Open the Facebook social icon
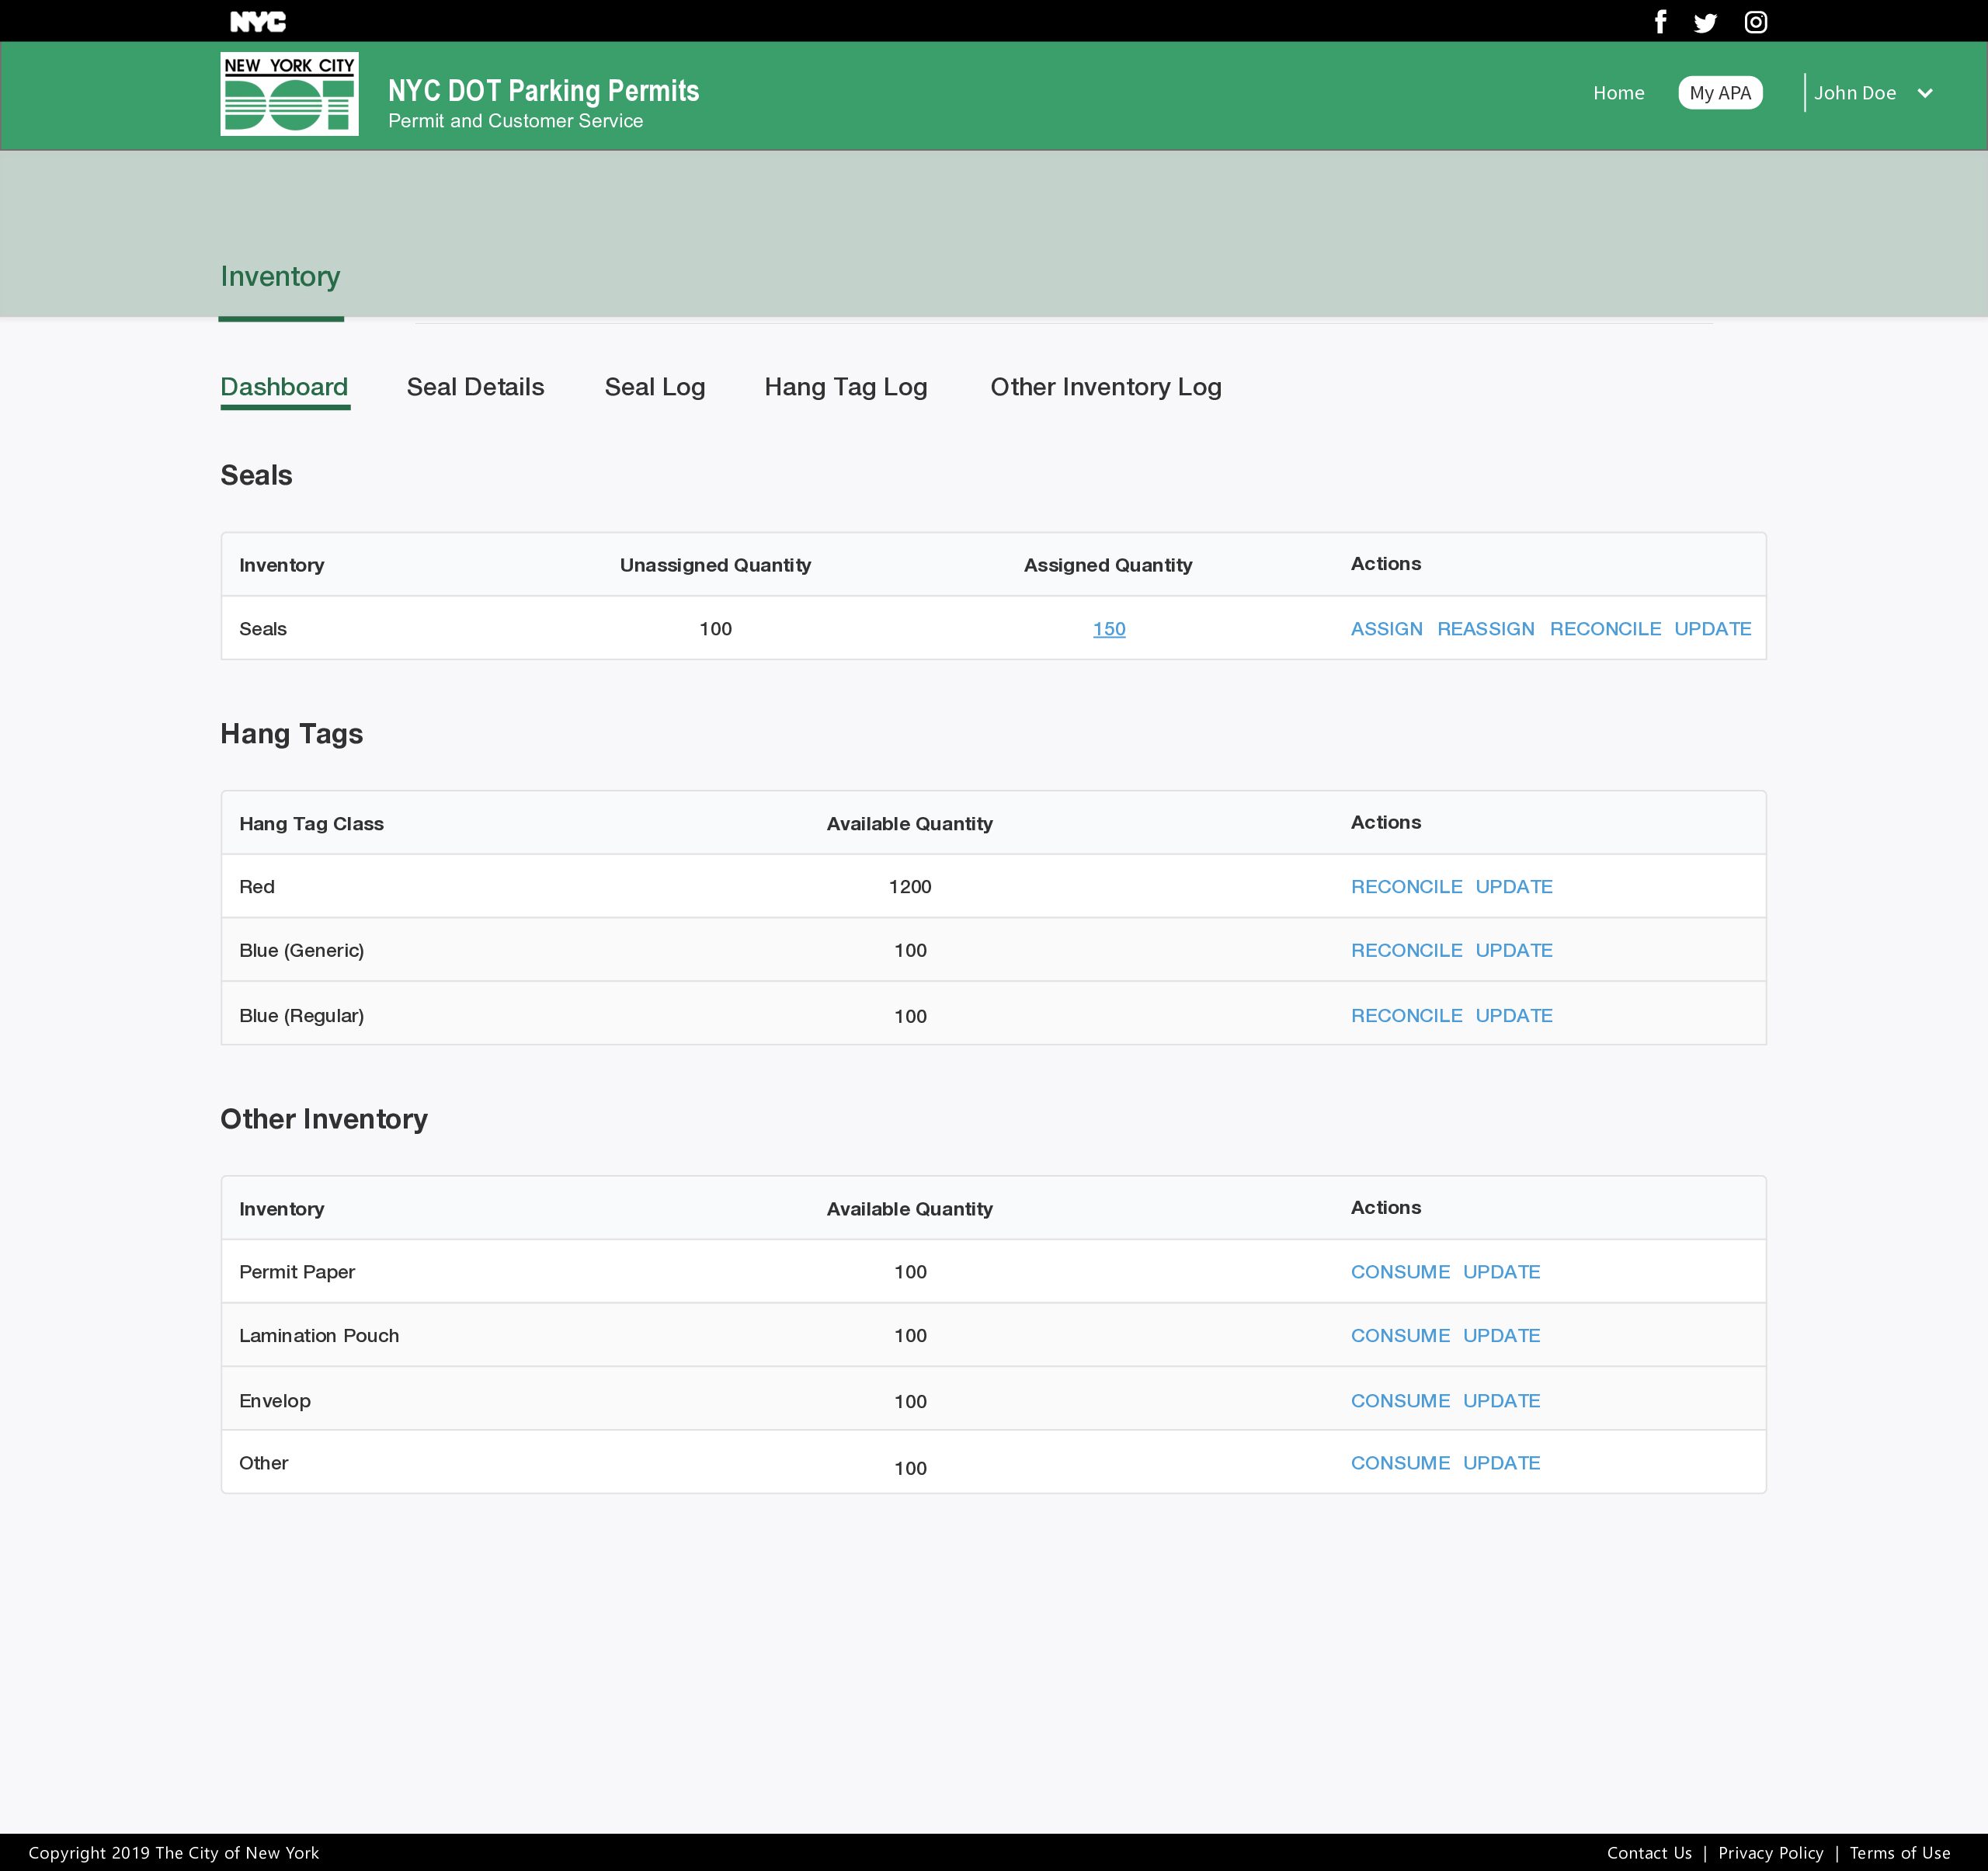The height and width of the screenshot is (1871, 1988). (1660, 22)
